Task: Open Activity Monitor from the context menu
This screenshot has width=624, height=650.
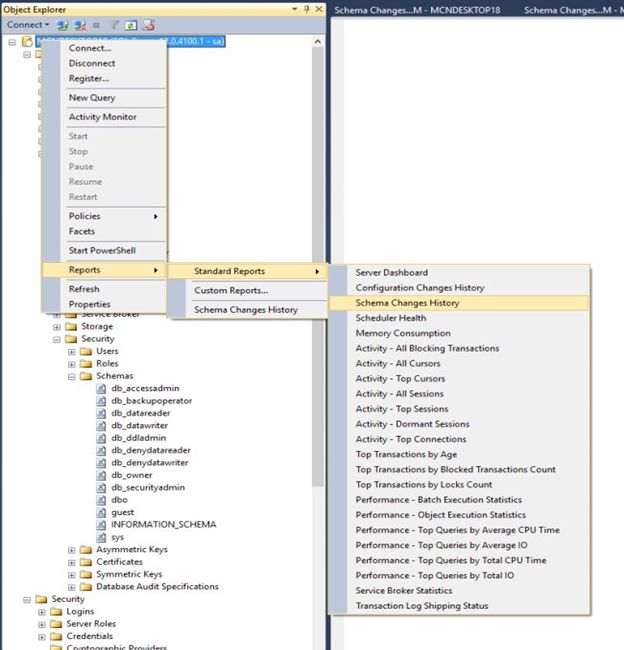Action: tap(102, 117)
